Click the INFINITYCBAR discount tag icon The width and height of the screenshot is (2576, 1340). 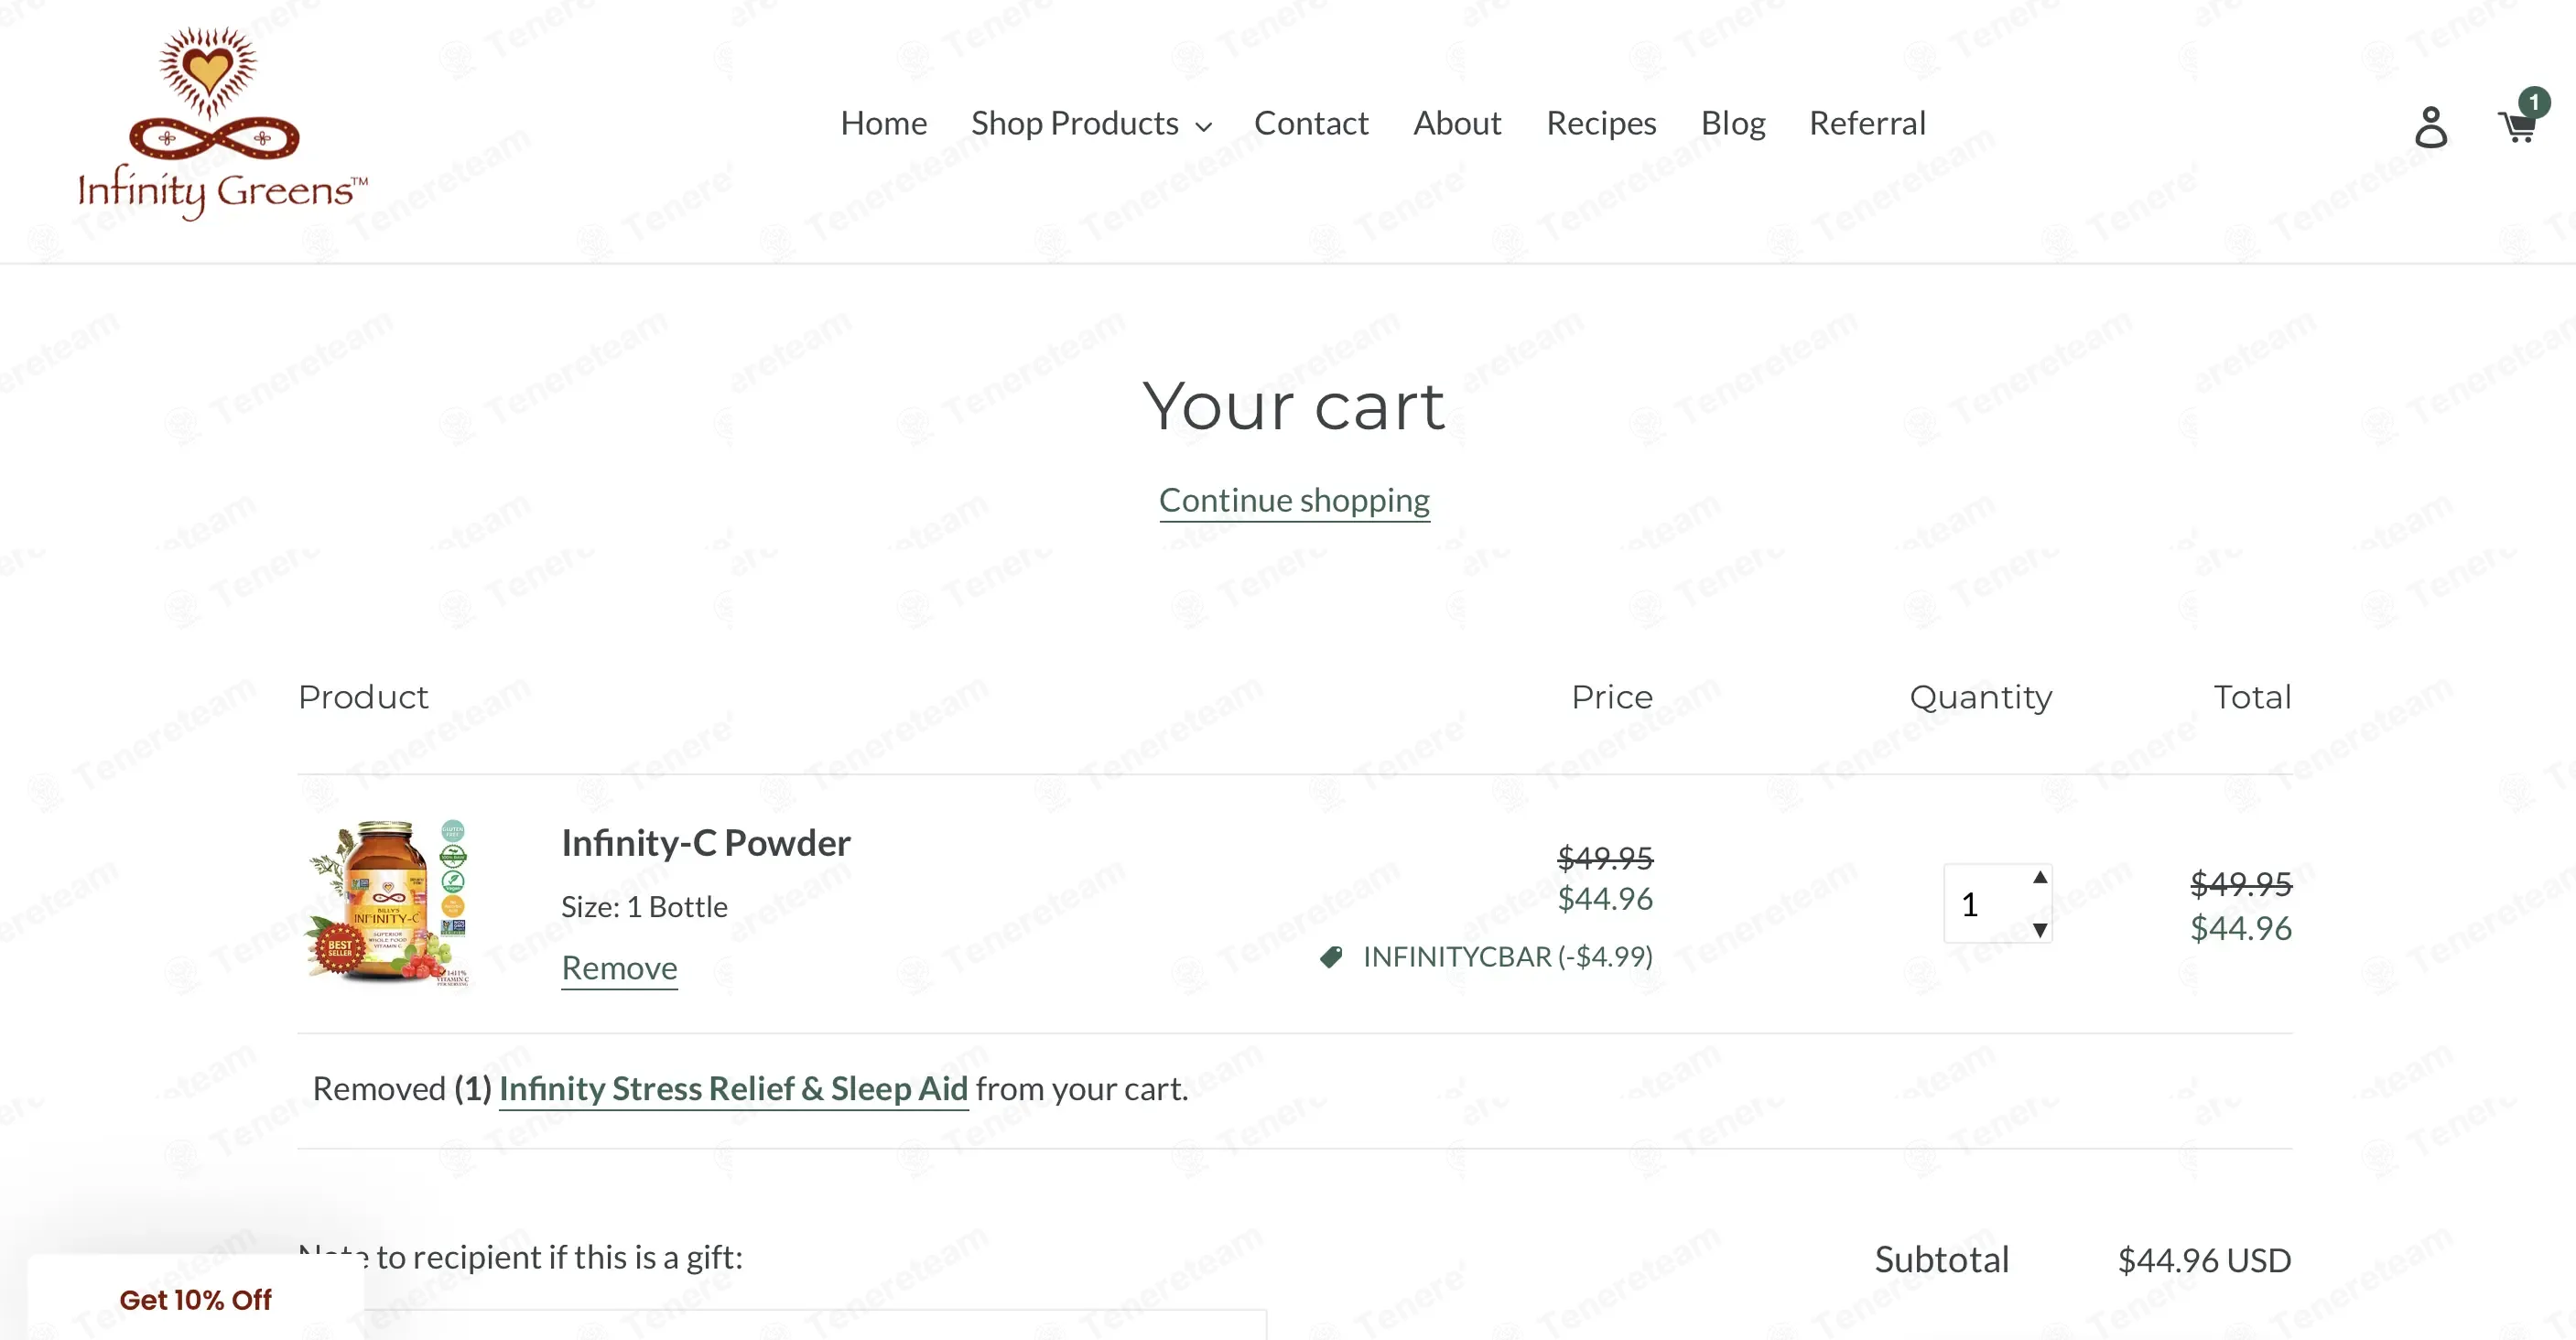(x=1330, y=957)
